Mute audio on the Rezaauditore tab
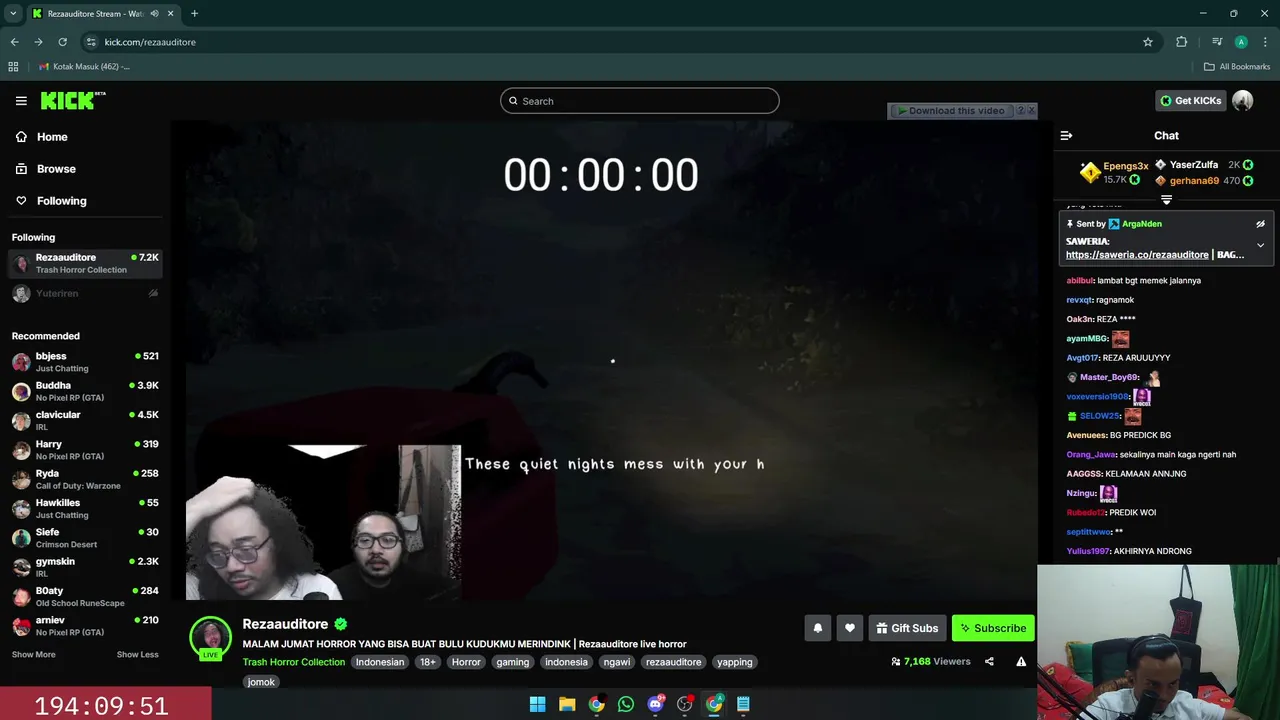1280x720 pixels. [154, 13]
